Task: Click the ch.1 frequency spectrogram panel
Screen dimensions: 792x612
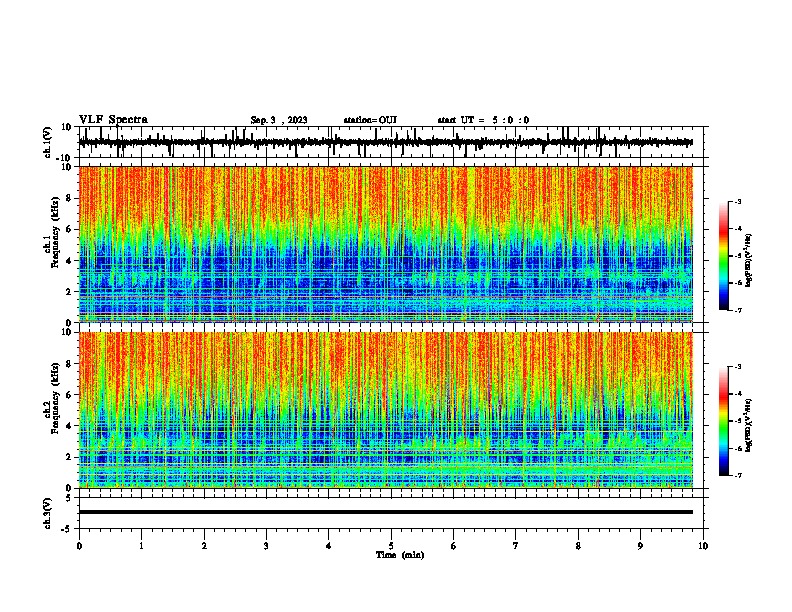Action: point(386,244)
